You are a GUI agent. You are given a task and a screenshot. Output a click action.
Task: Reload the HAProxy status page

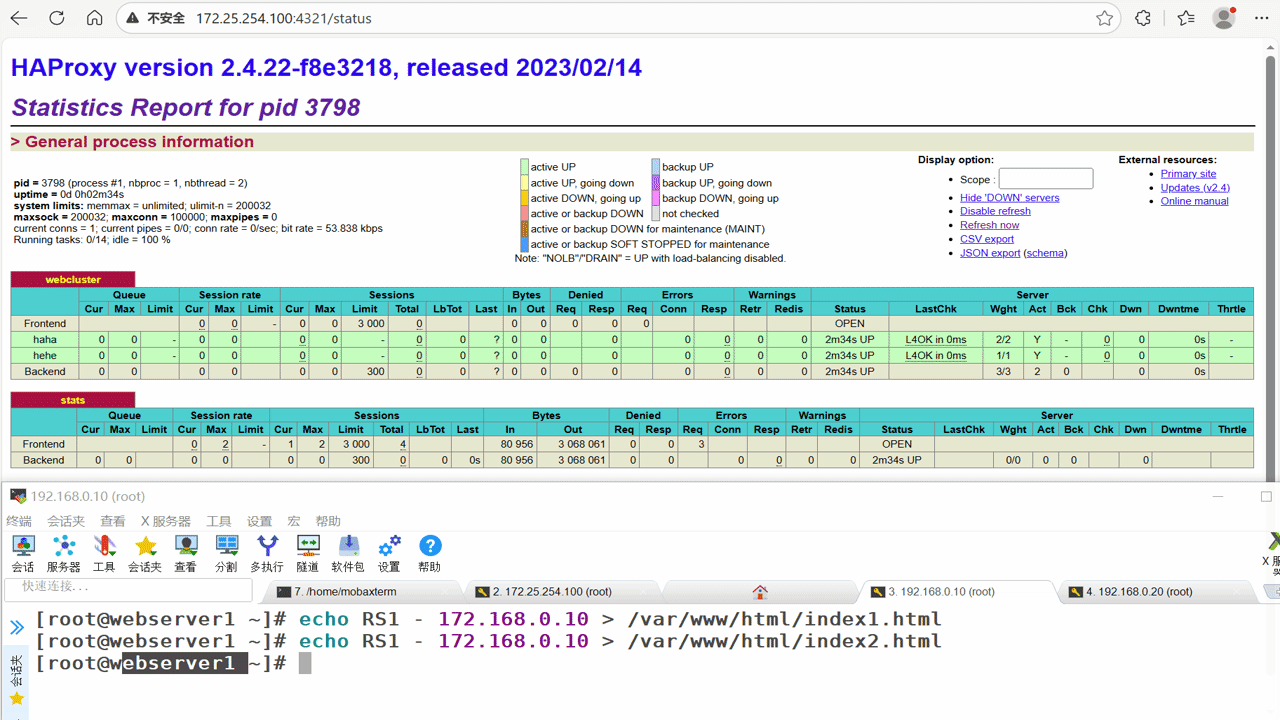pos(57,18)
